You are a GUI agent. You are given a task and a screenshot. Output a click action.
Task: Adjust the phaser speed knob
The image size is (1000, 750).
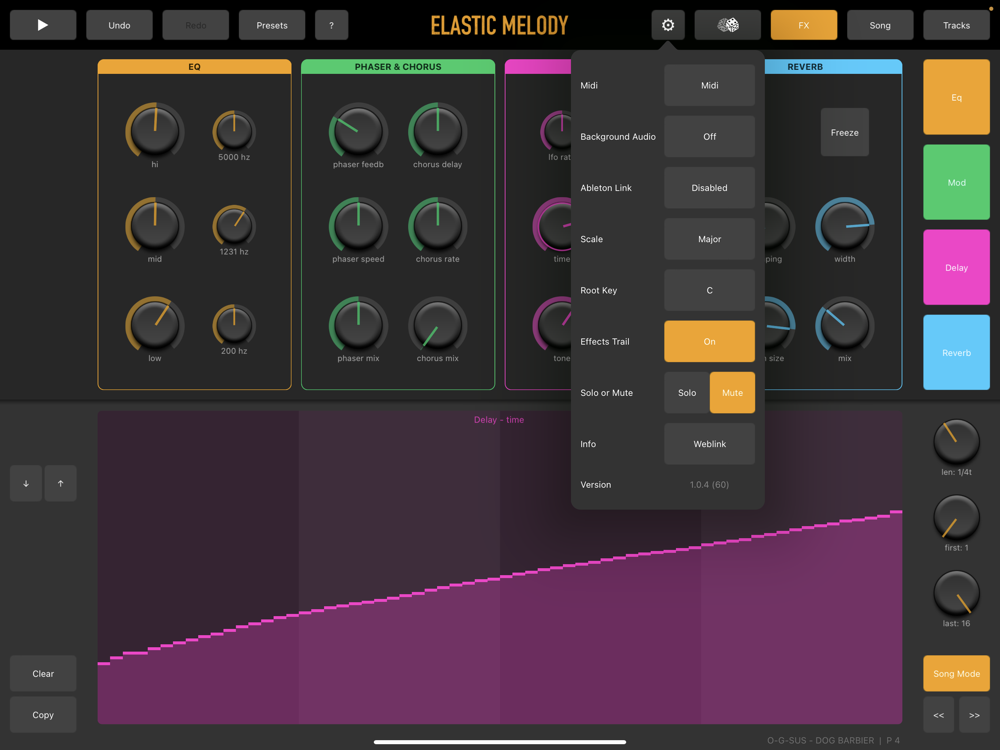(x=358, y=225)
